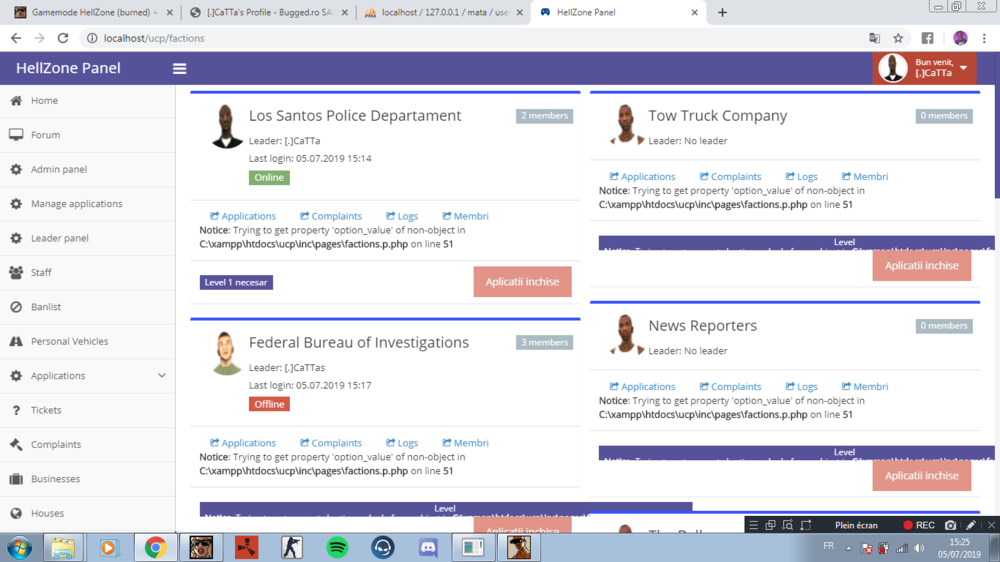Click the Tow Truck Company title
This screenshot has width=1000, height=562.
click(x=717, y=116)
